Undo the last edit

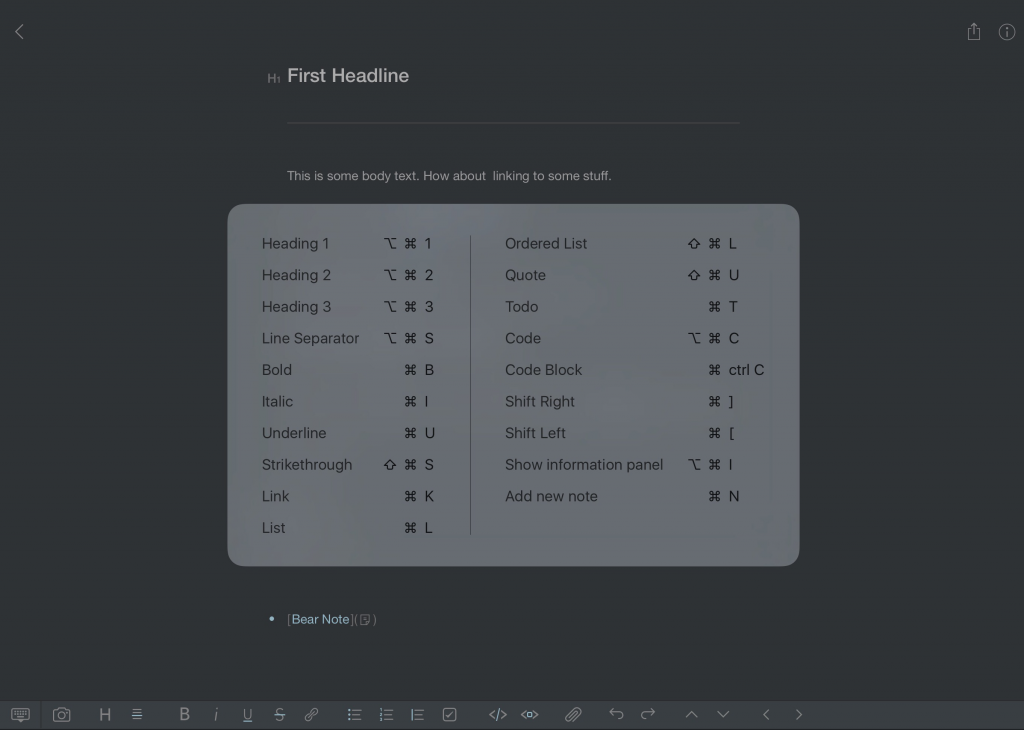pos(616,714)
